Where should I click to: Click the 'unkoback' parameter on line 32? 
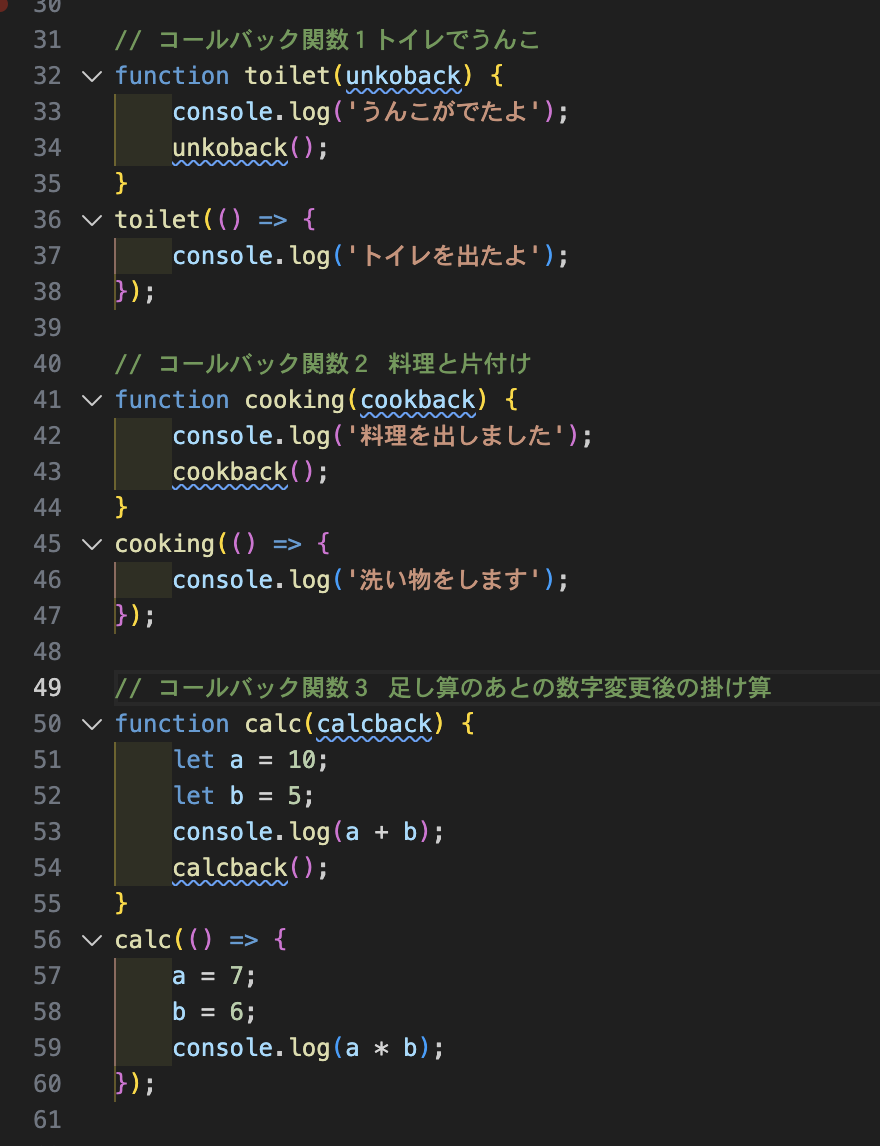pyautogui.click(x=403, y=76)
